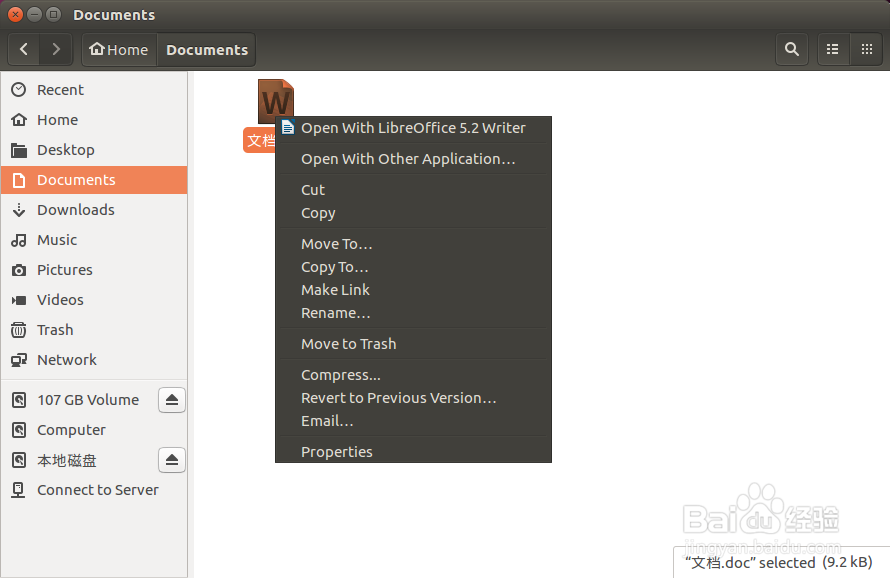Click the Network icon in sidebar
This screenshot has width=890, height=578.
pyautogui.click(x=19, y=360)
